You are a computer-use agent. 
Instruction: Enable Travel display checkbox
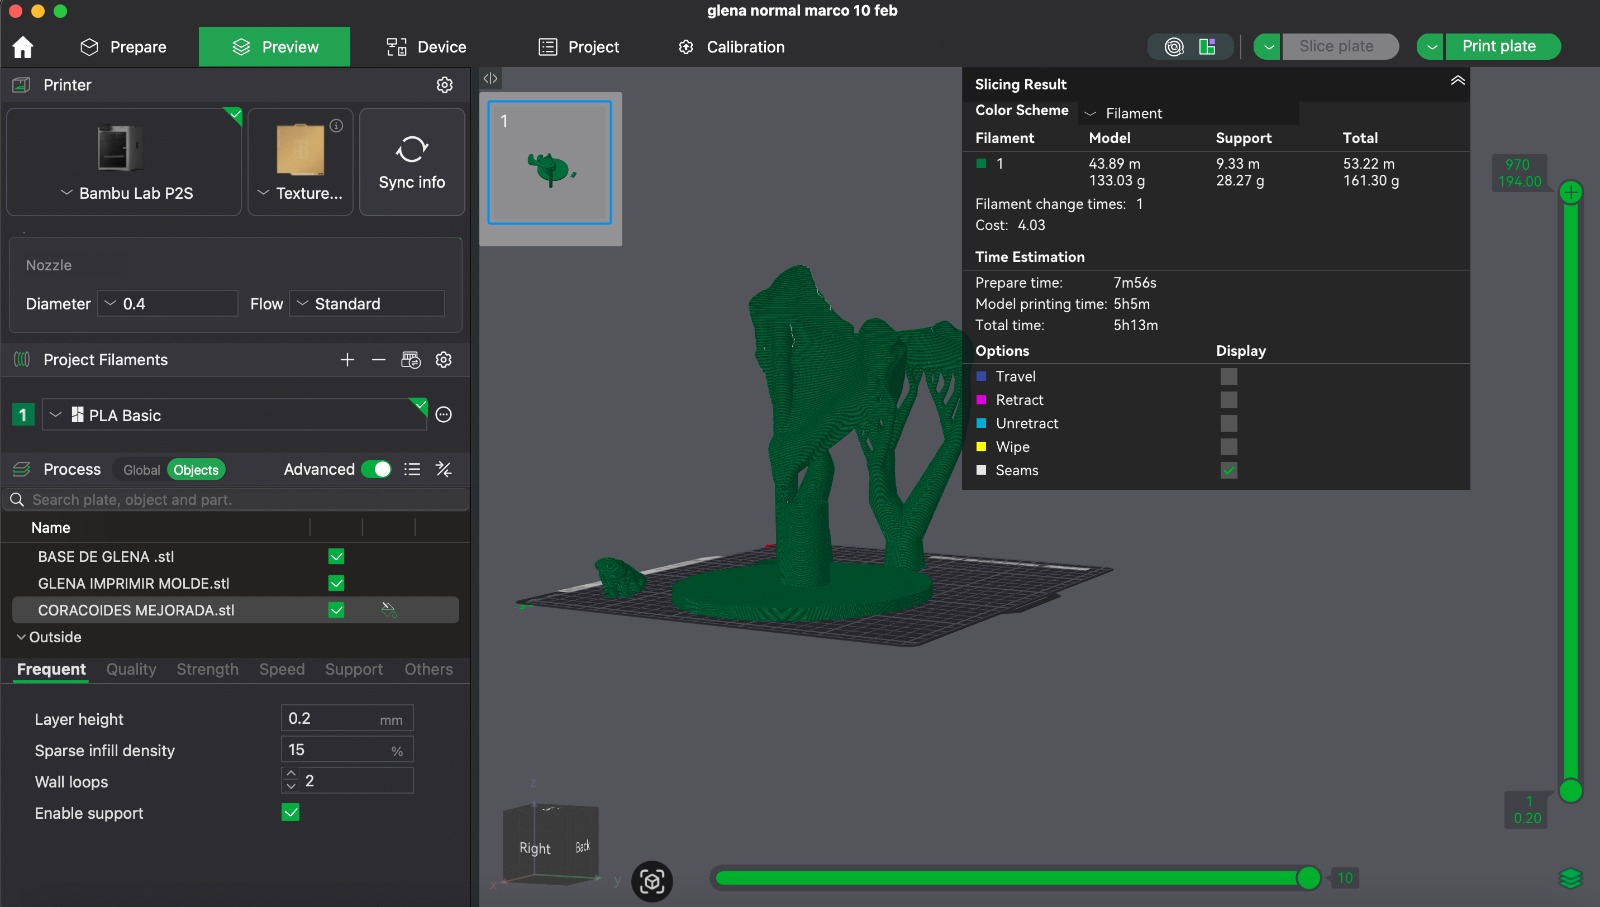tap(1229, 377)
